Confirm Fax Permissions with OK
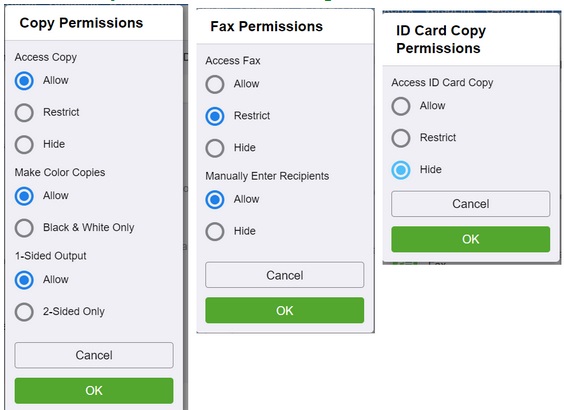Screen dimensions: 564x410 click(285, 310)
